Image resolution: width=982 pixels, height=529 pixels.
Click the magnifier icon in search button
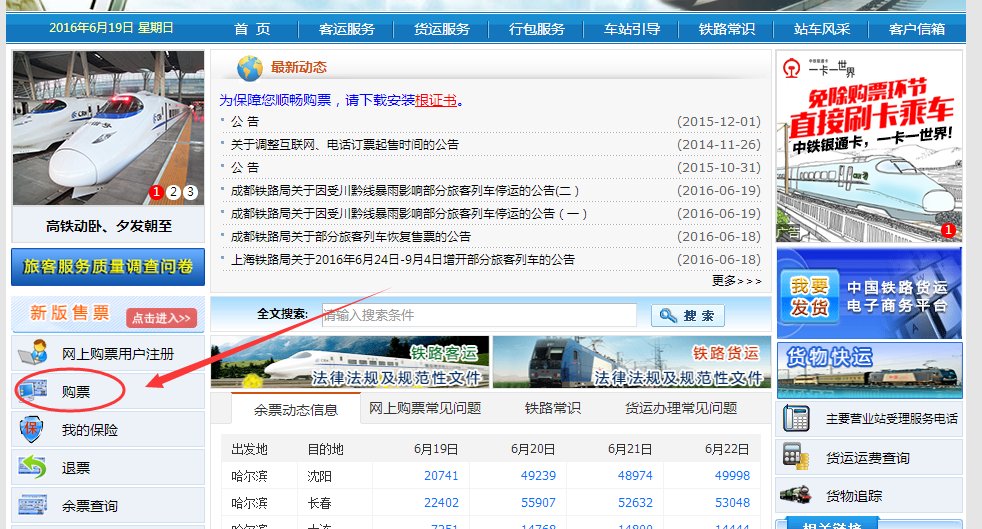pos(668,316)
